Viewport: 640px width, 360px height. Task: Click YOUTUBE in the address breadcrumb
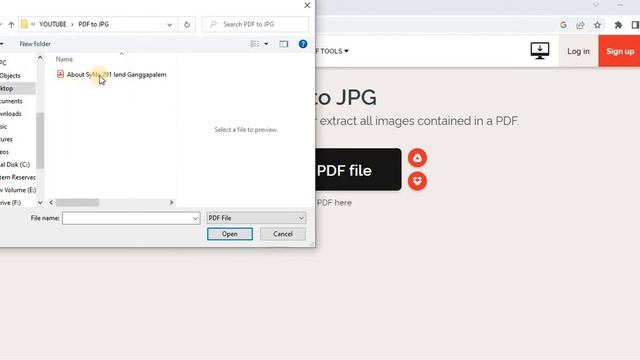53,24
